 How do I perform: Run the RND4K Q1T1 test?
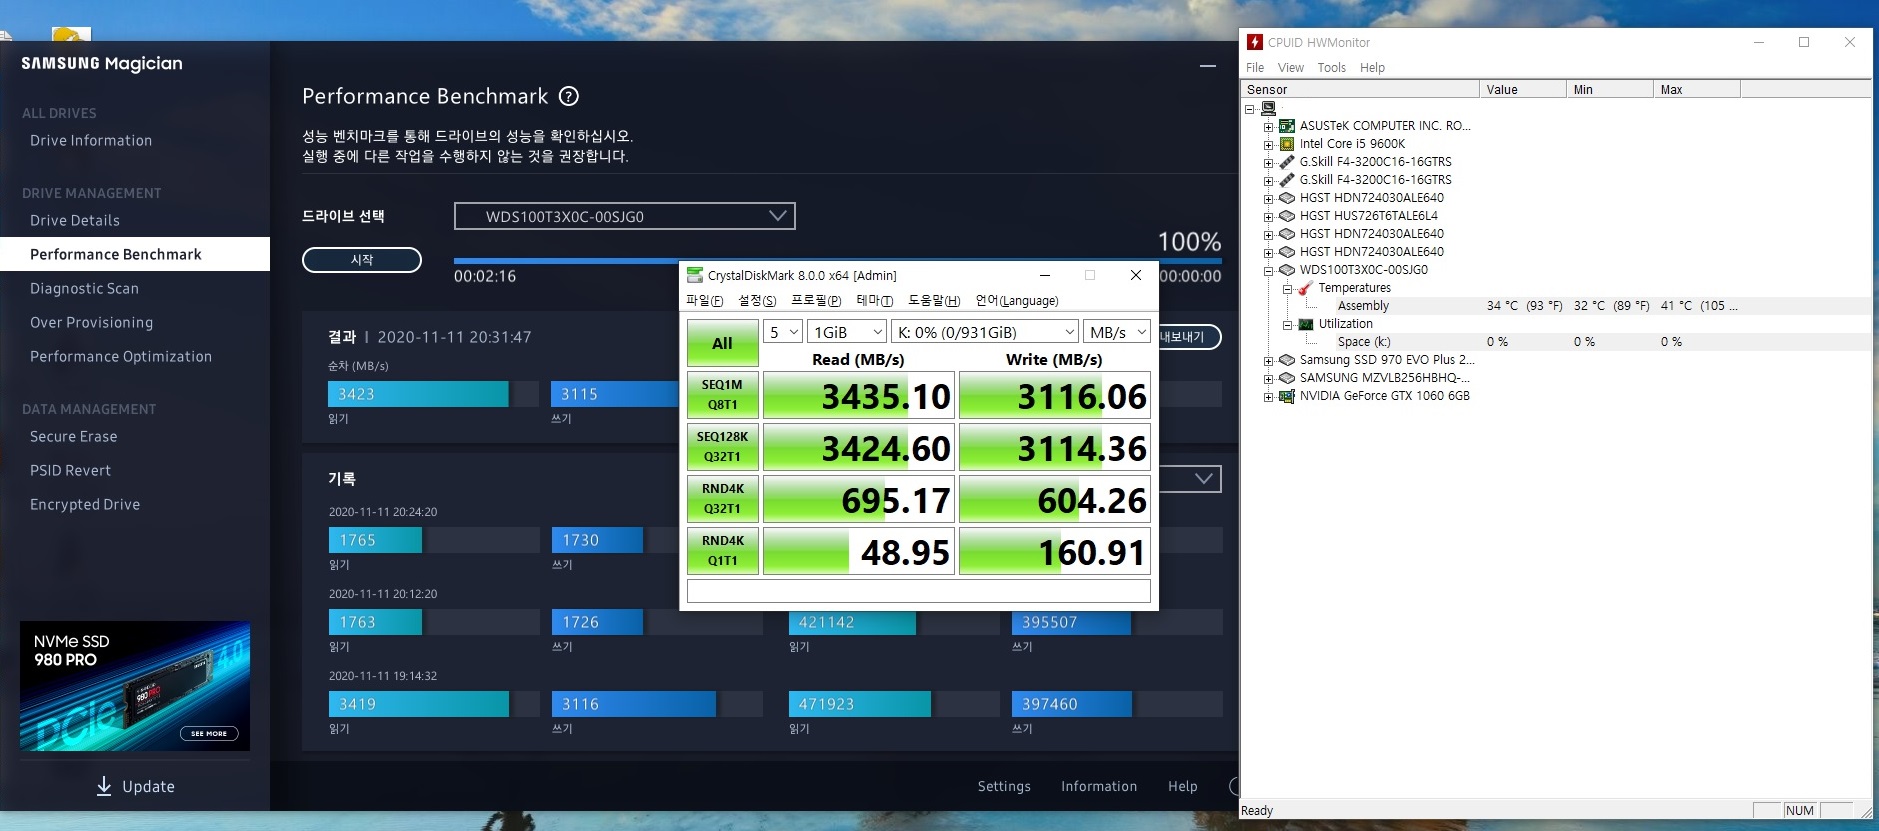click(722, 551)
